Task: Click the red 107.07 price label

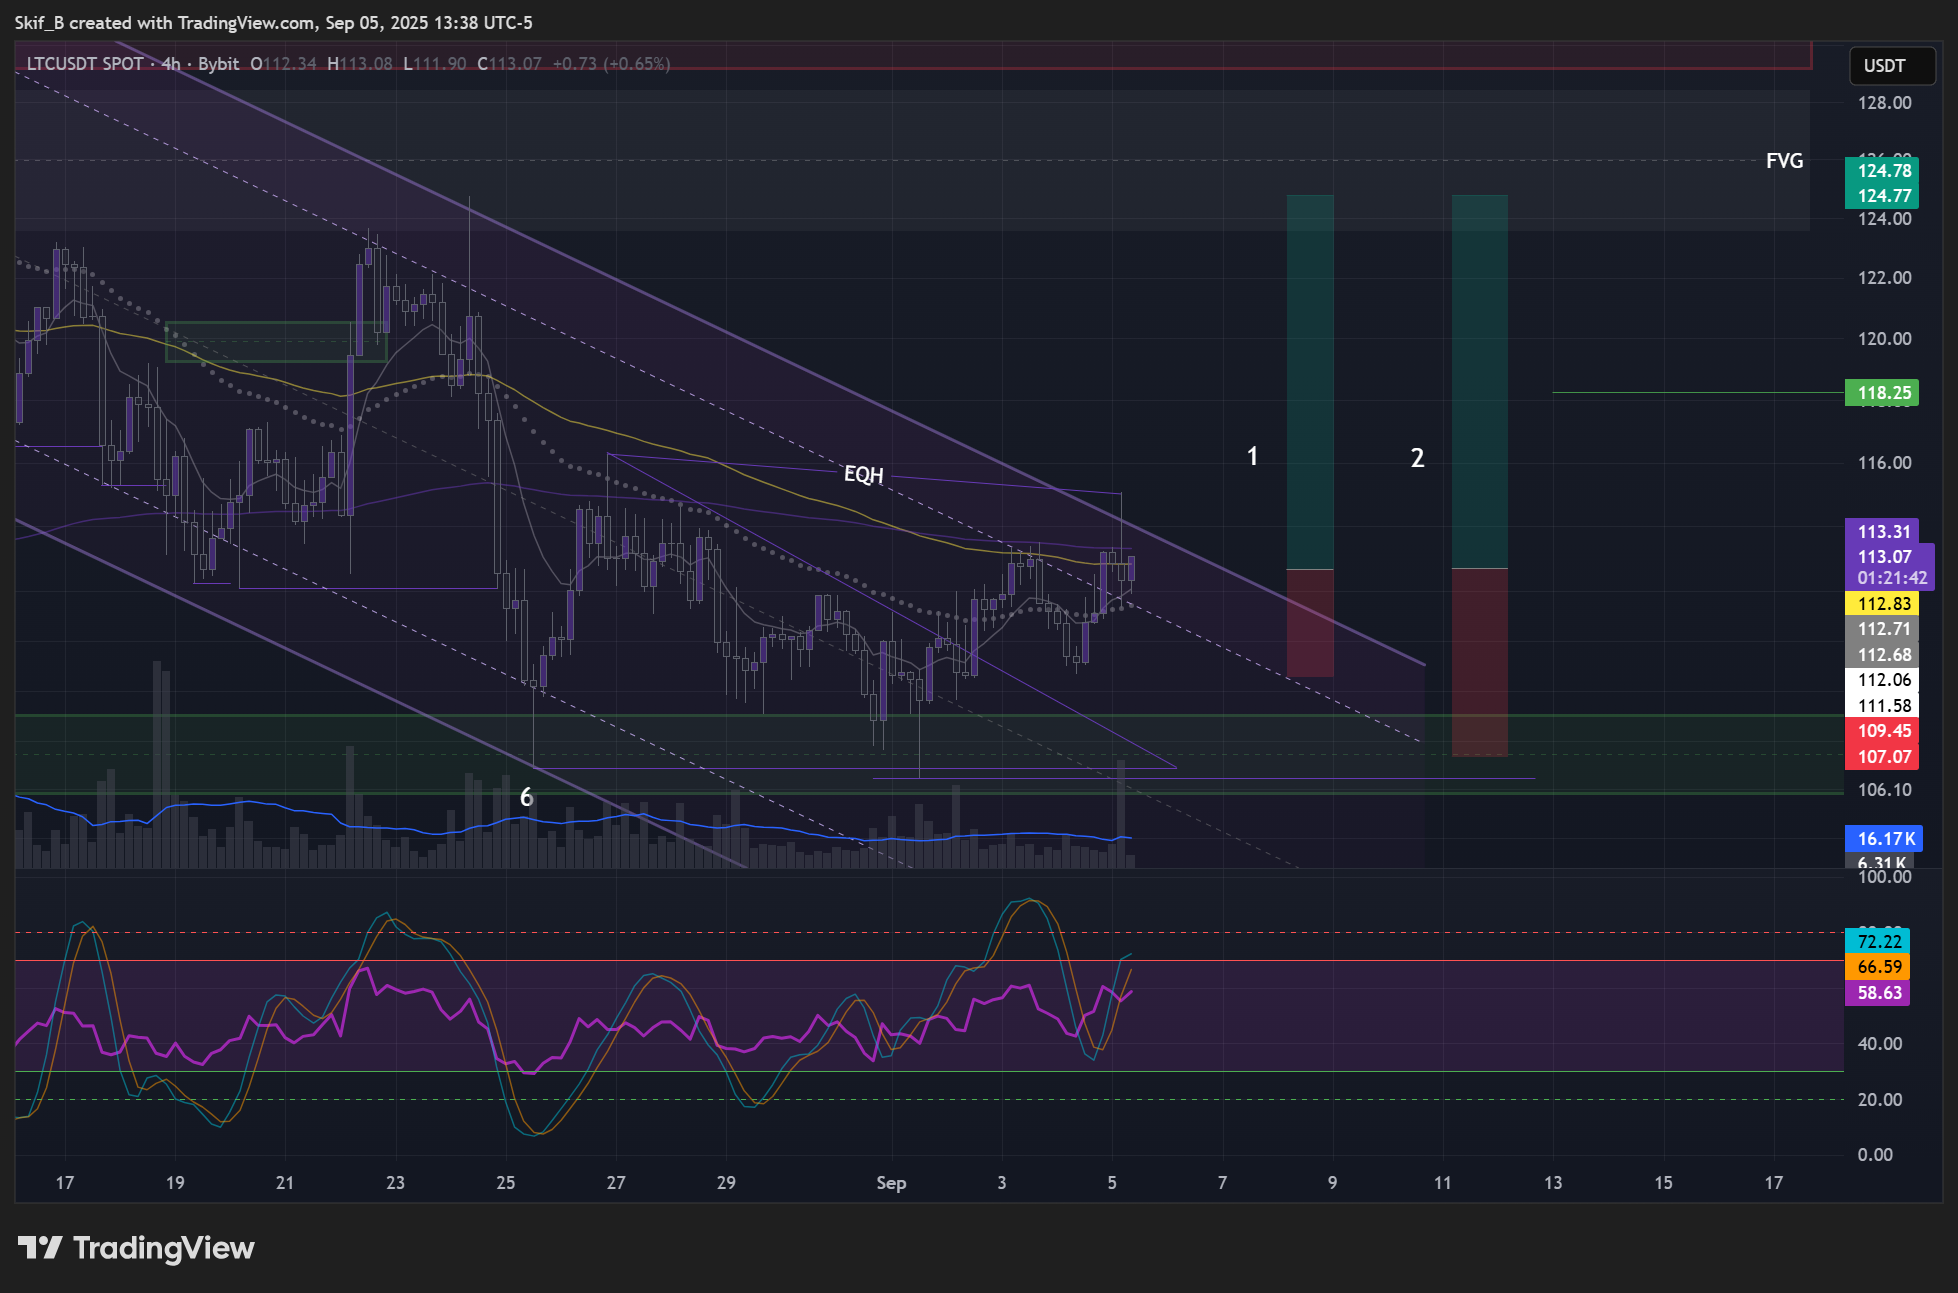Action: (x=1882, y=757)
